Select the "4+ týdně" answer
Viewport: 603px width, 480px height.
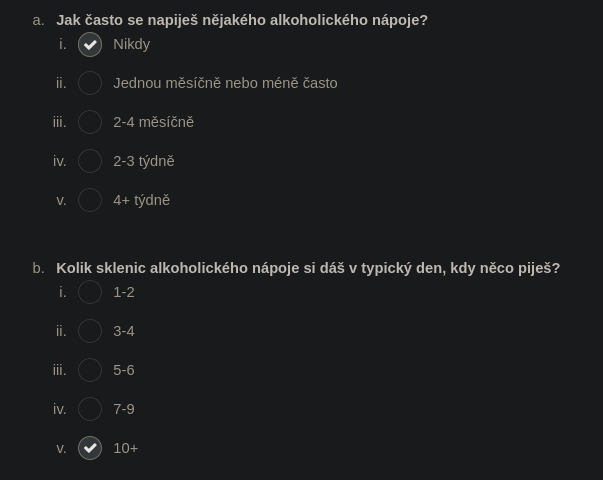coord(90,200)
